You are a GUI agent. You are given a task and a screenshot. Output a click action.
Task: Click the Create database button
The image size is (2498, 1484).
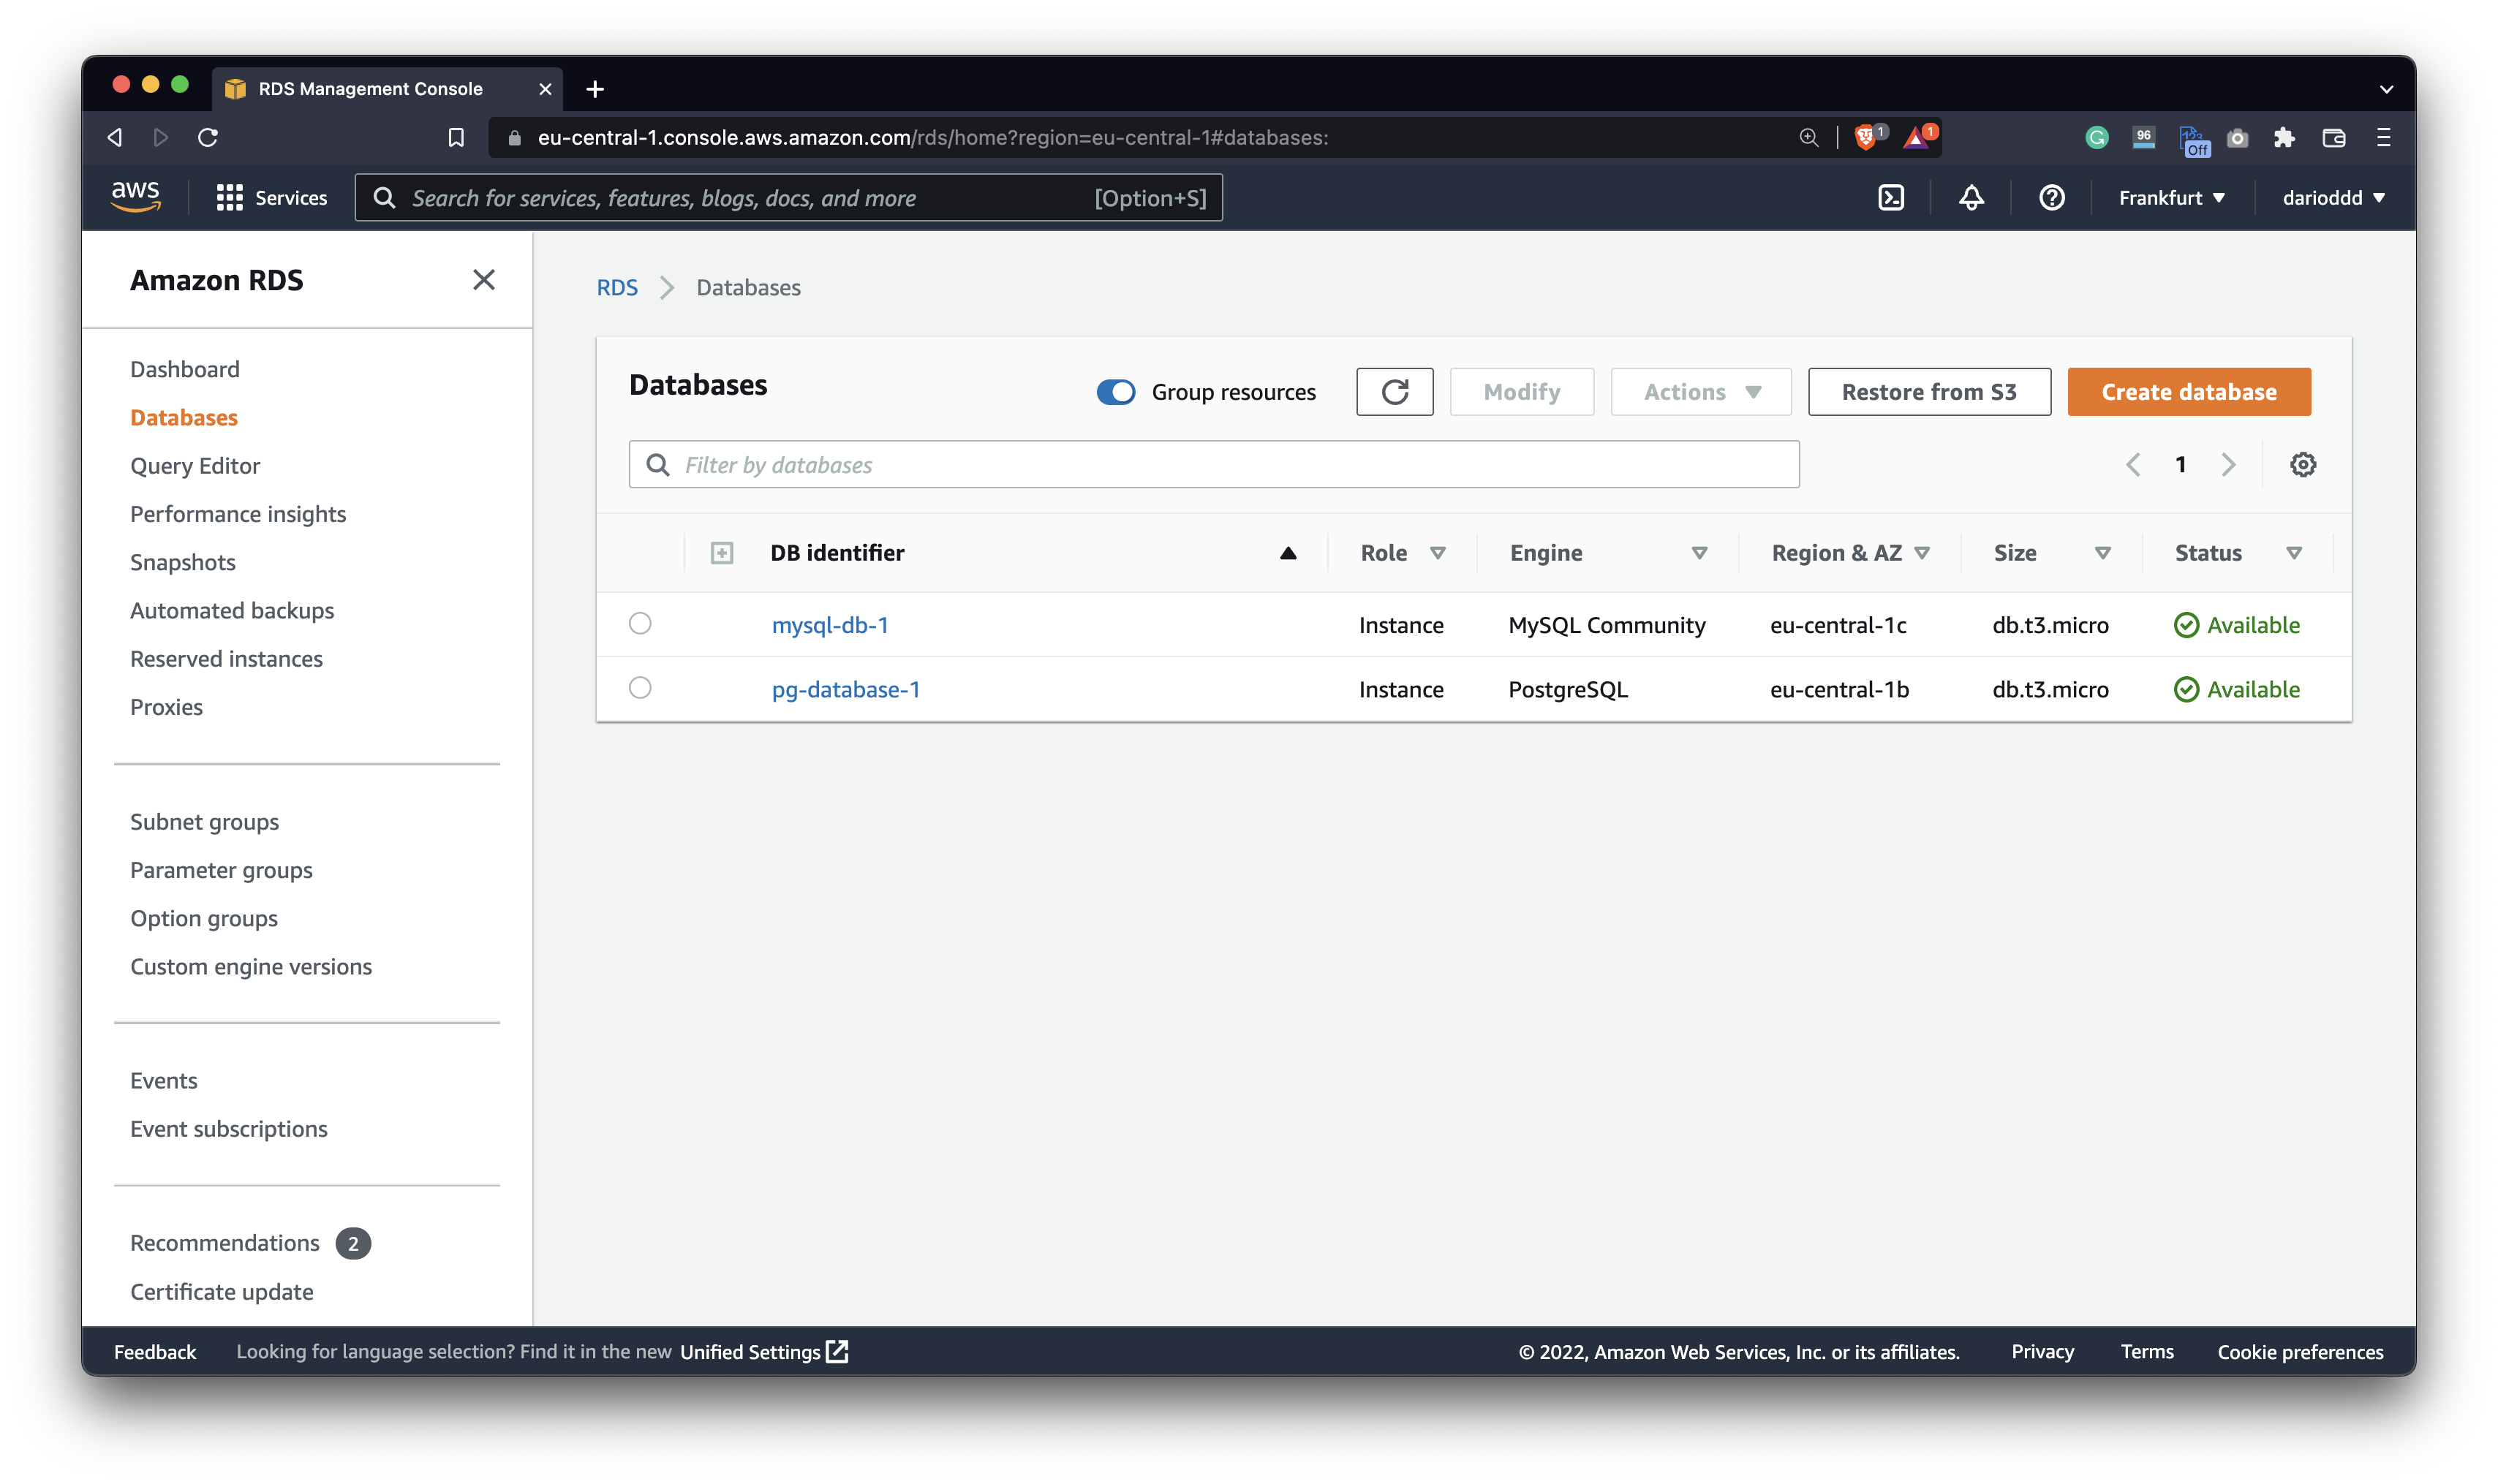(2189, 392)
